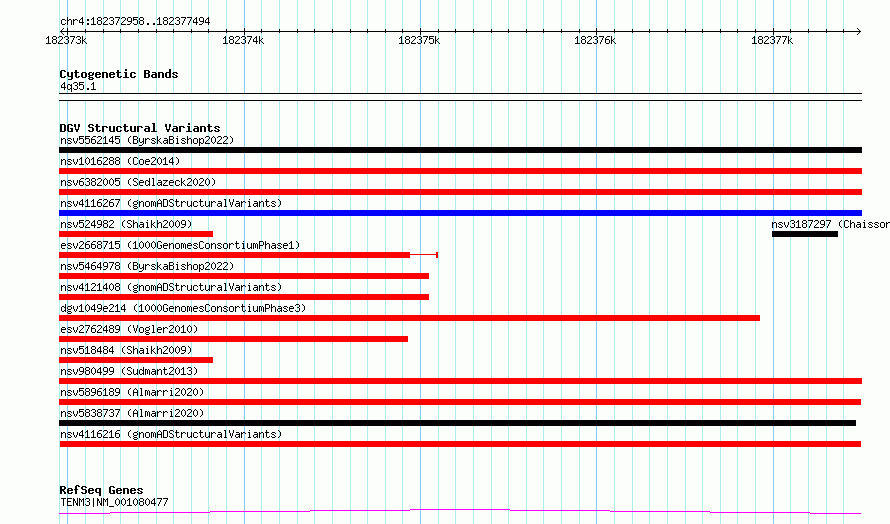Click the red esv2668715 variant bar

[234, 255]
